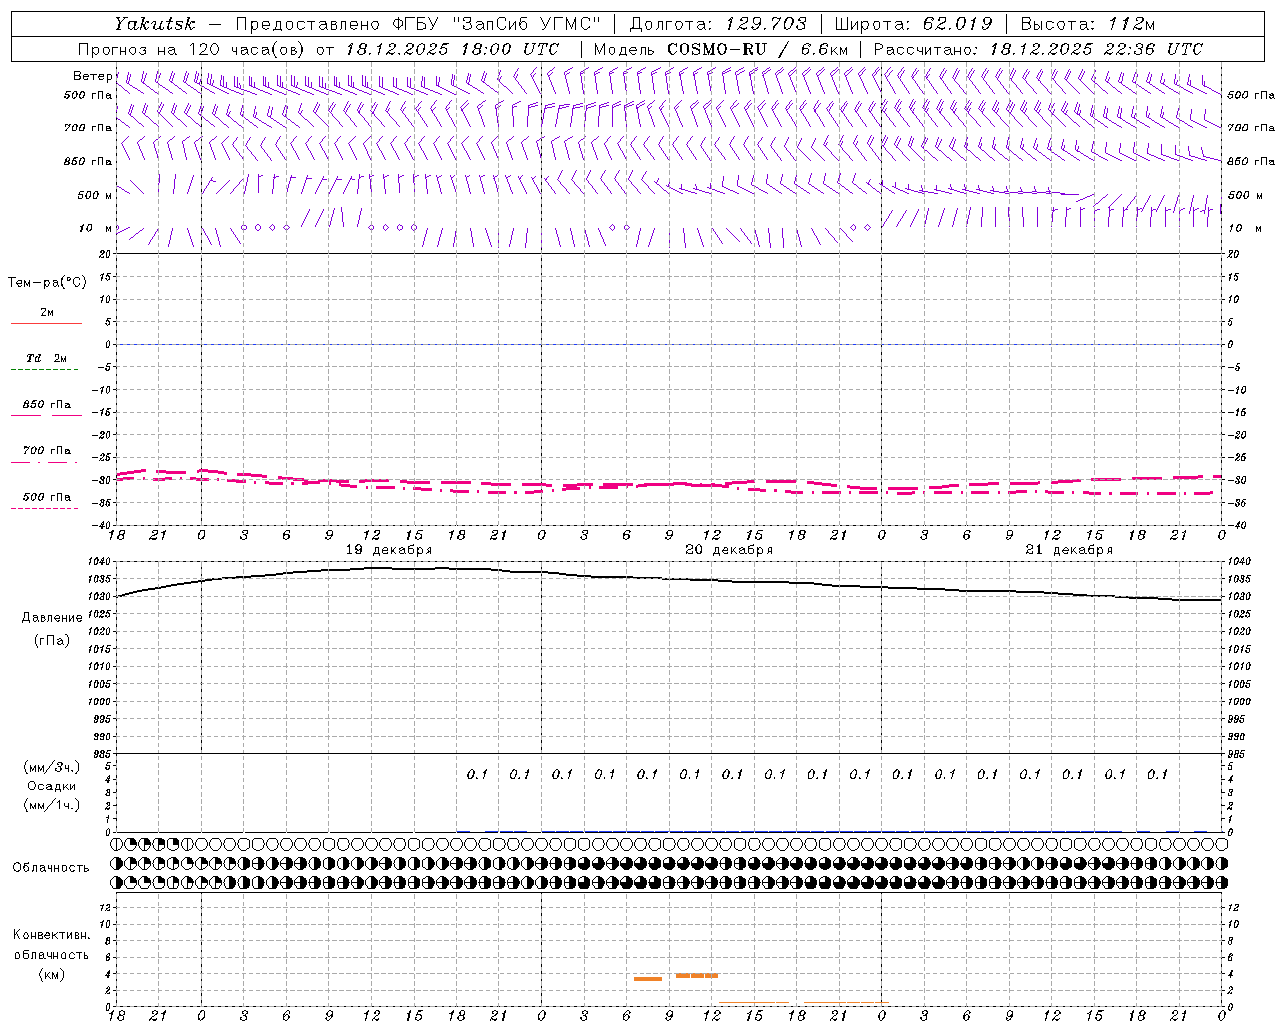Viewport: 1280px width, 1024px height.
Task: Click the Yakutsk station title
Action: [154, 24]
